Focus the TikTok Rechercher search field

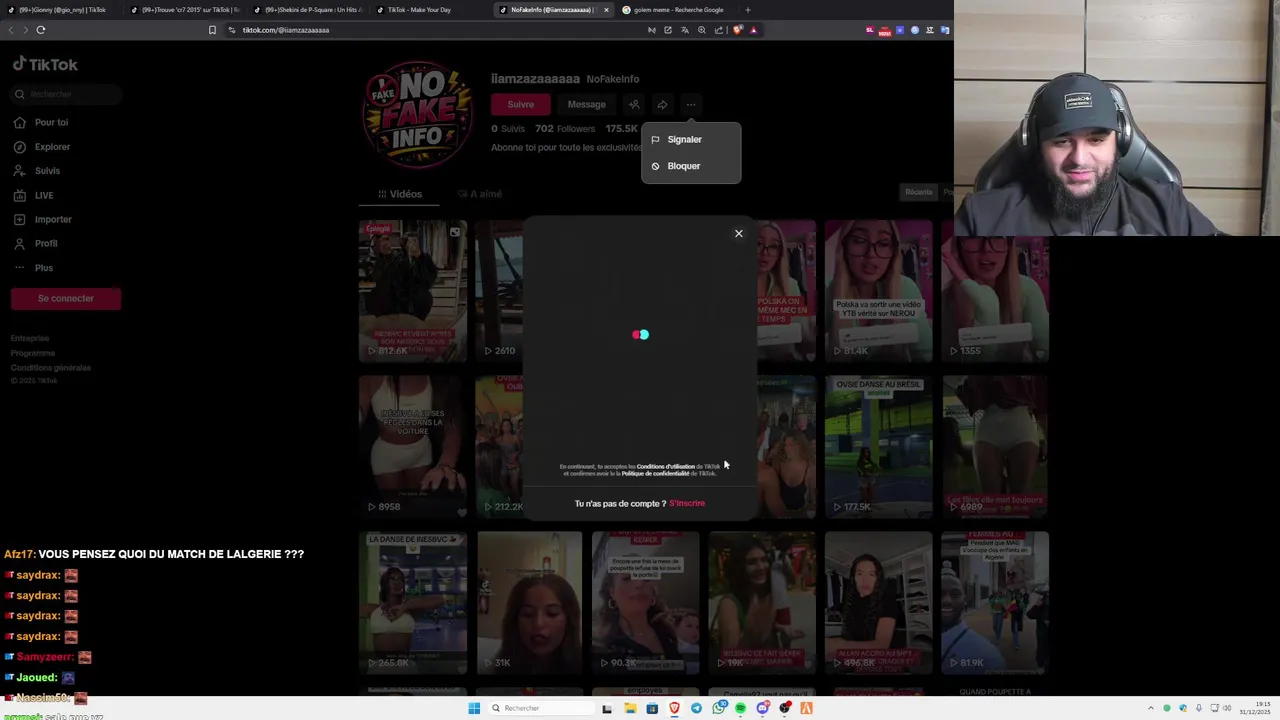click(x=66, y=94)
